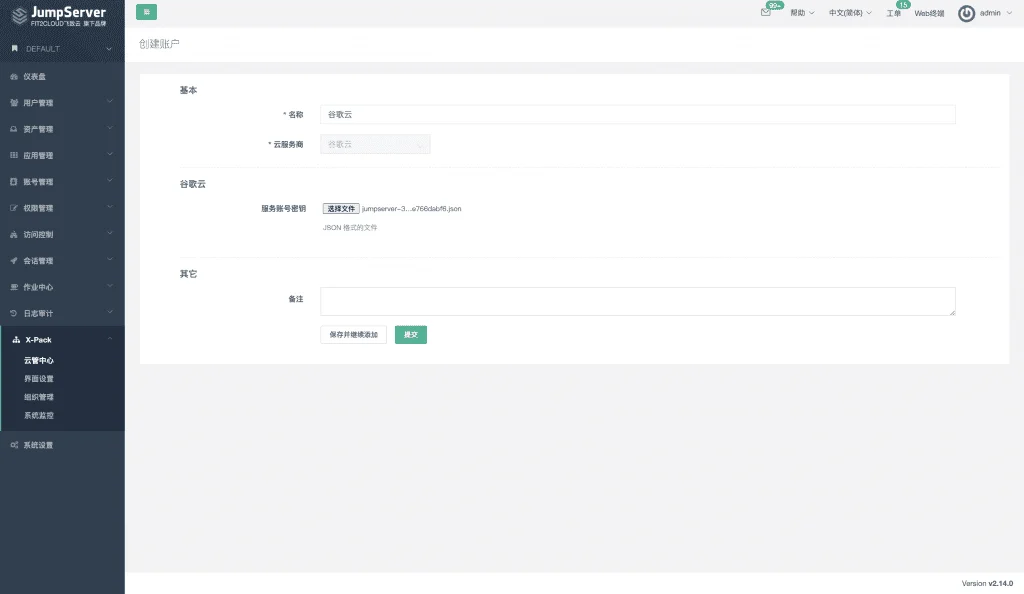Viewport: 1024px width, 594px height.
Task: Click the JumpServer logo
Action: (59, 16)
